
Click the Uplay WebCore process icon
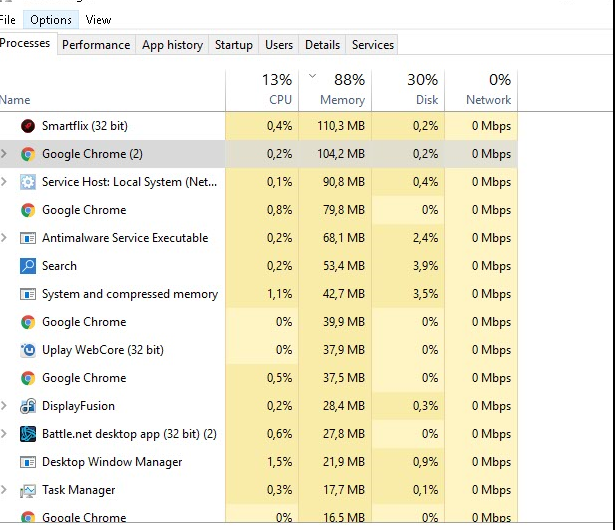28,350
